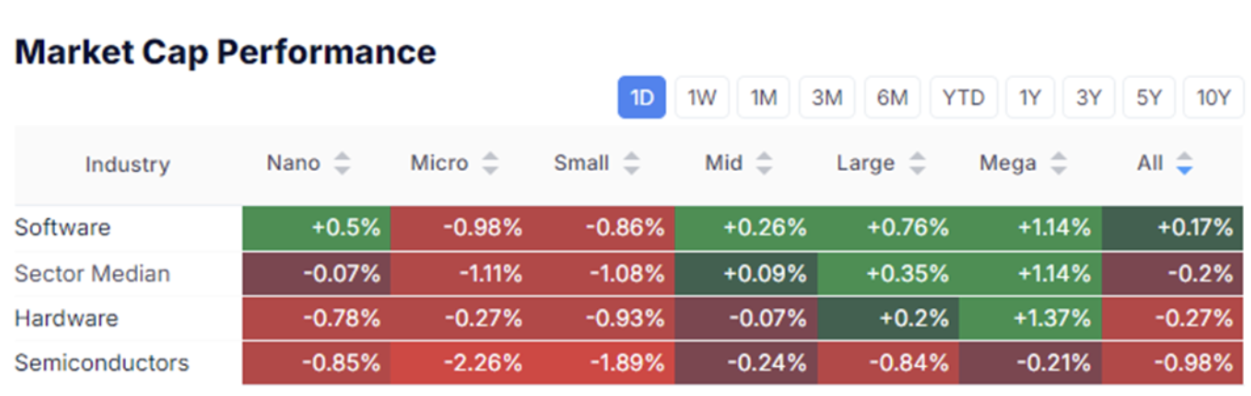Select the 1D time range

(x=641, y=98)
